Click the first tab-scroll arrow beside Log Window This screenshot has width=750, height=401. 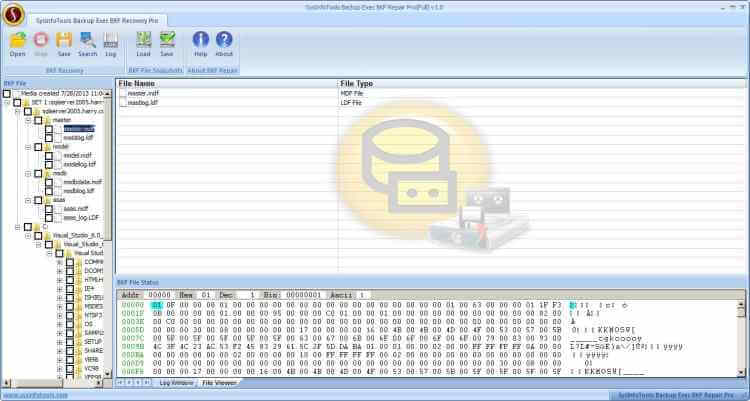coord(121,383)
